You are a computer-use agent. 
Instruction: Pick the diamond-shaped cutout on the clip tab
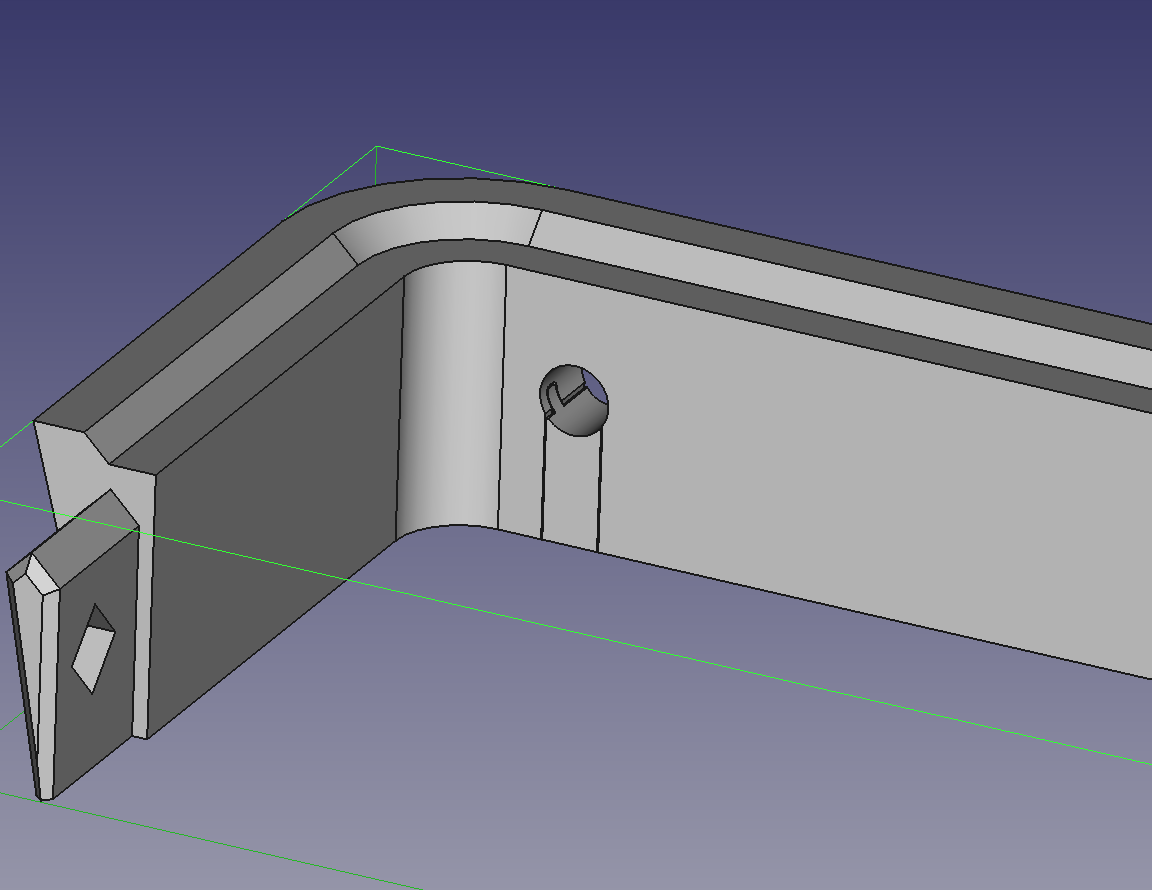pos(93,648)
